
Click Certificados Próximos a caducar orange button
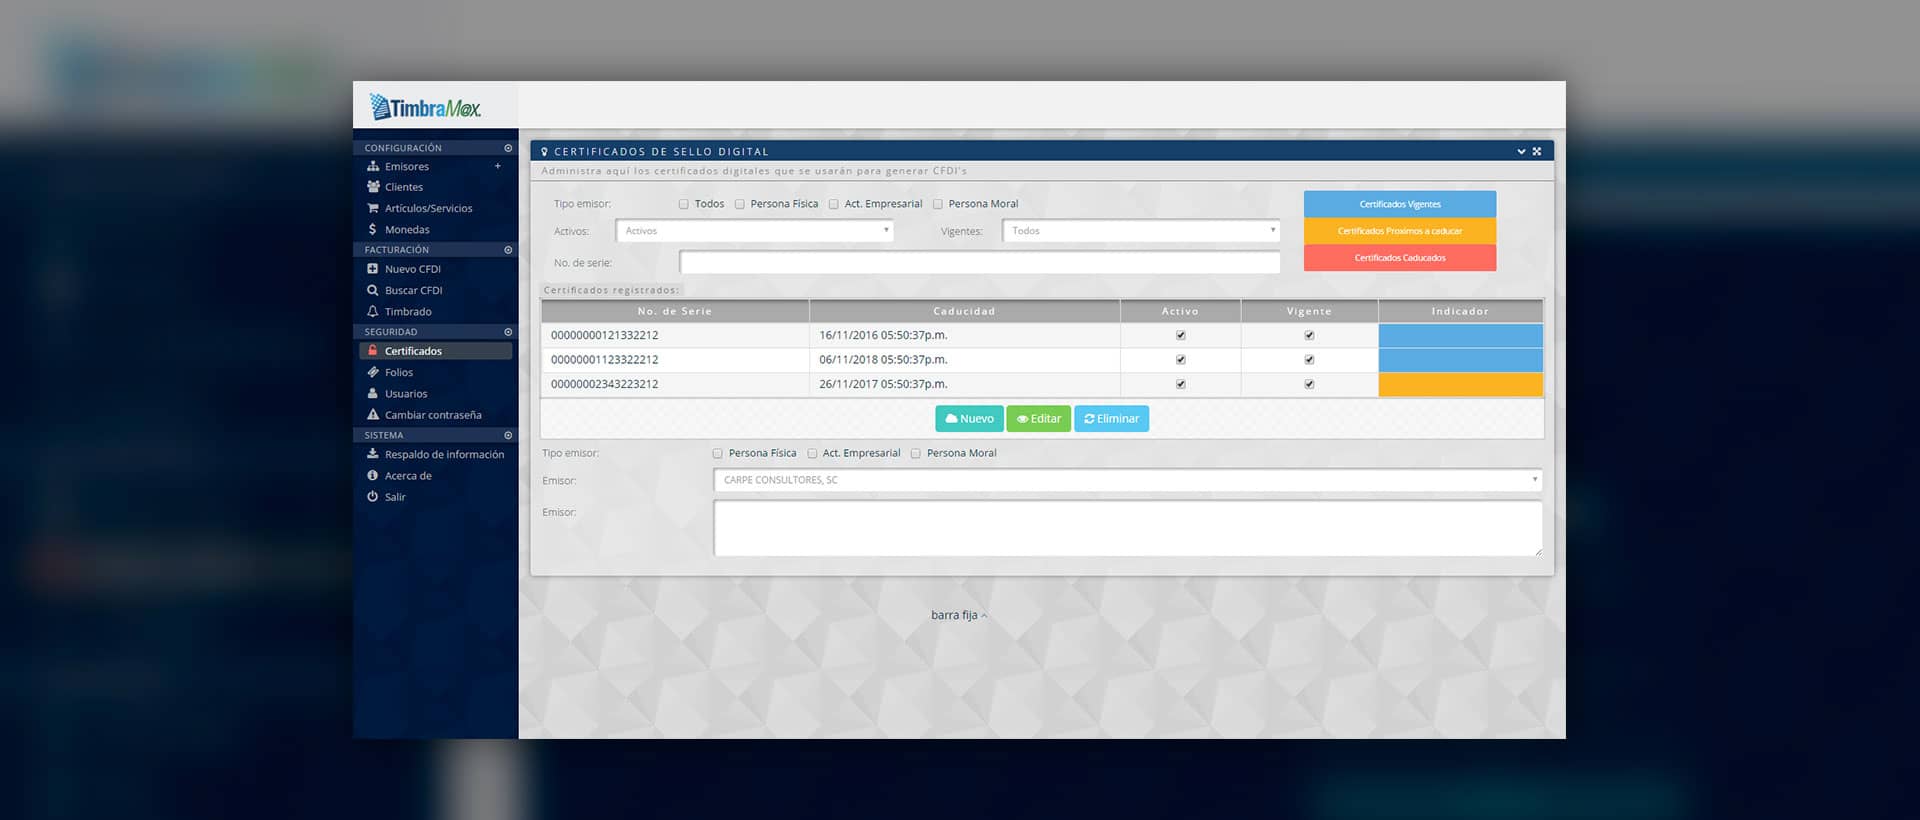pos(1400,231)
